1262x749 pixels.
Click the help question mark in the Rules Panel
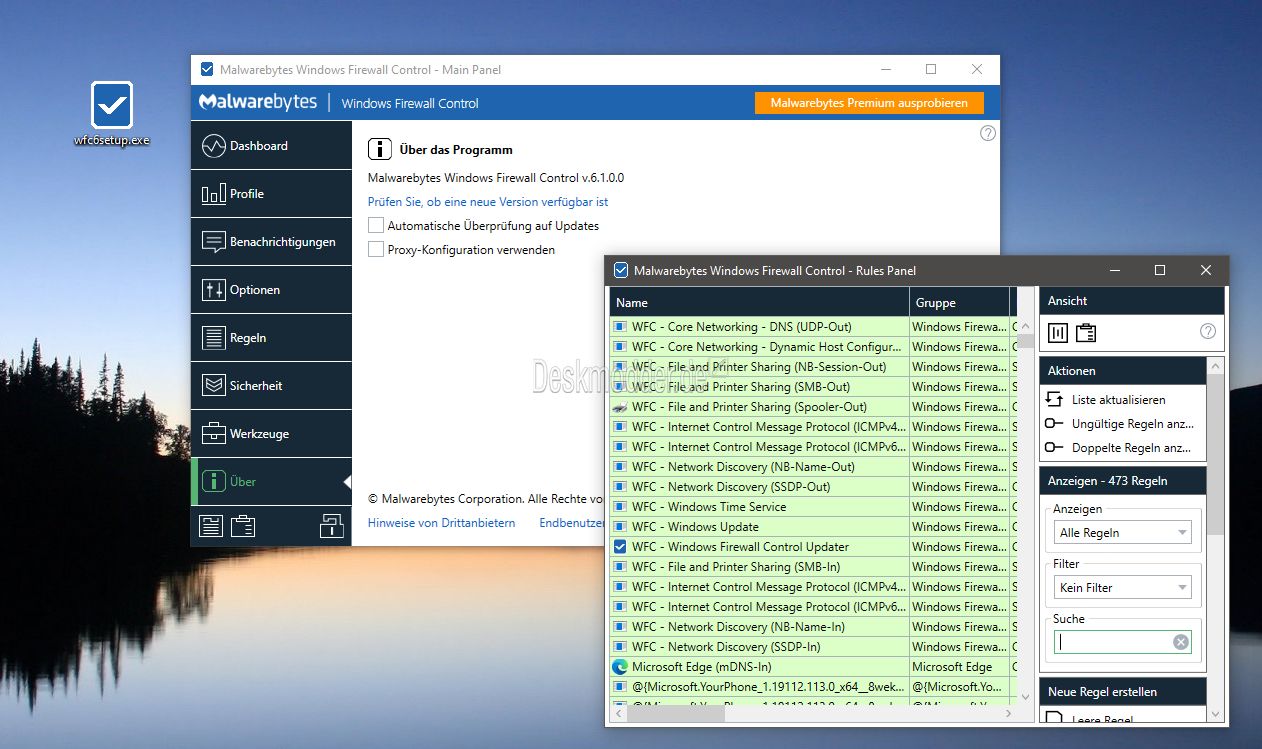point(1208,332)
